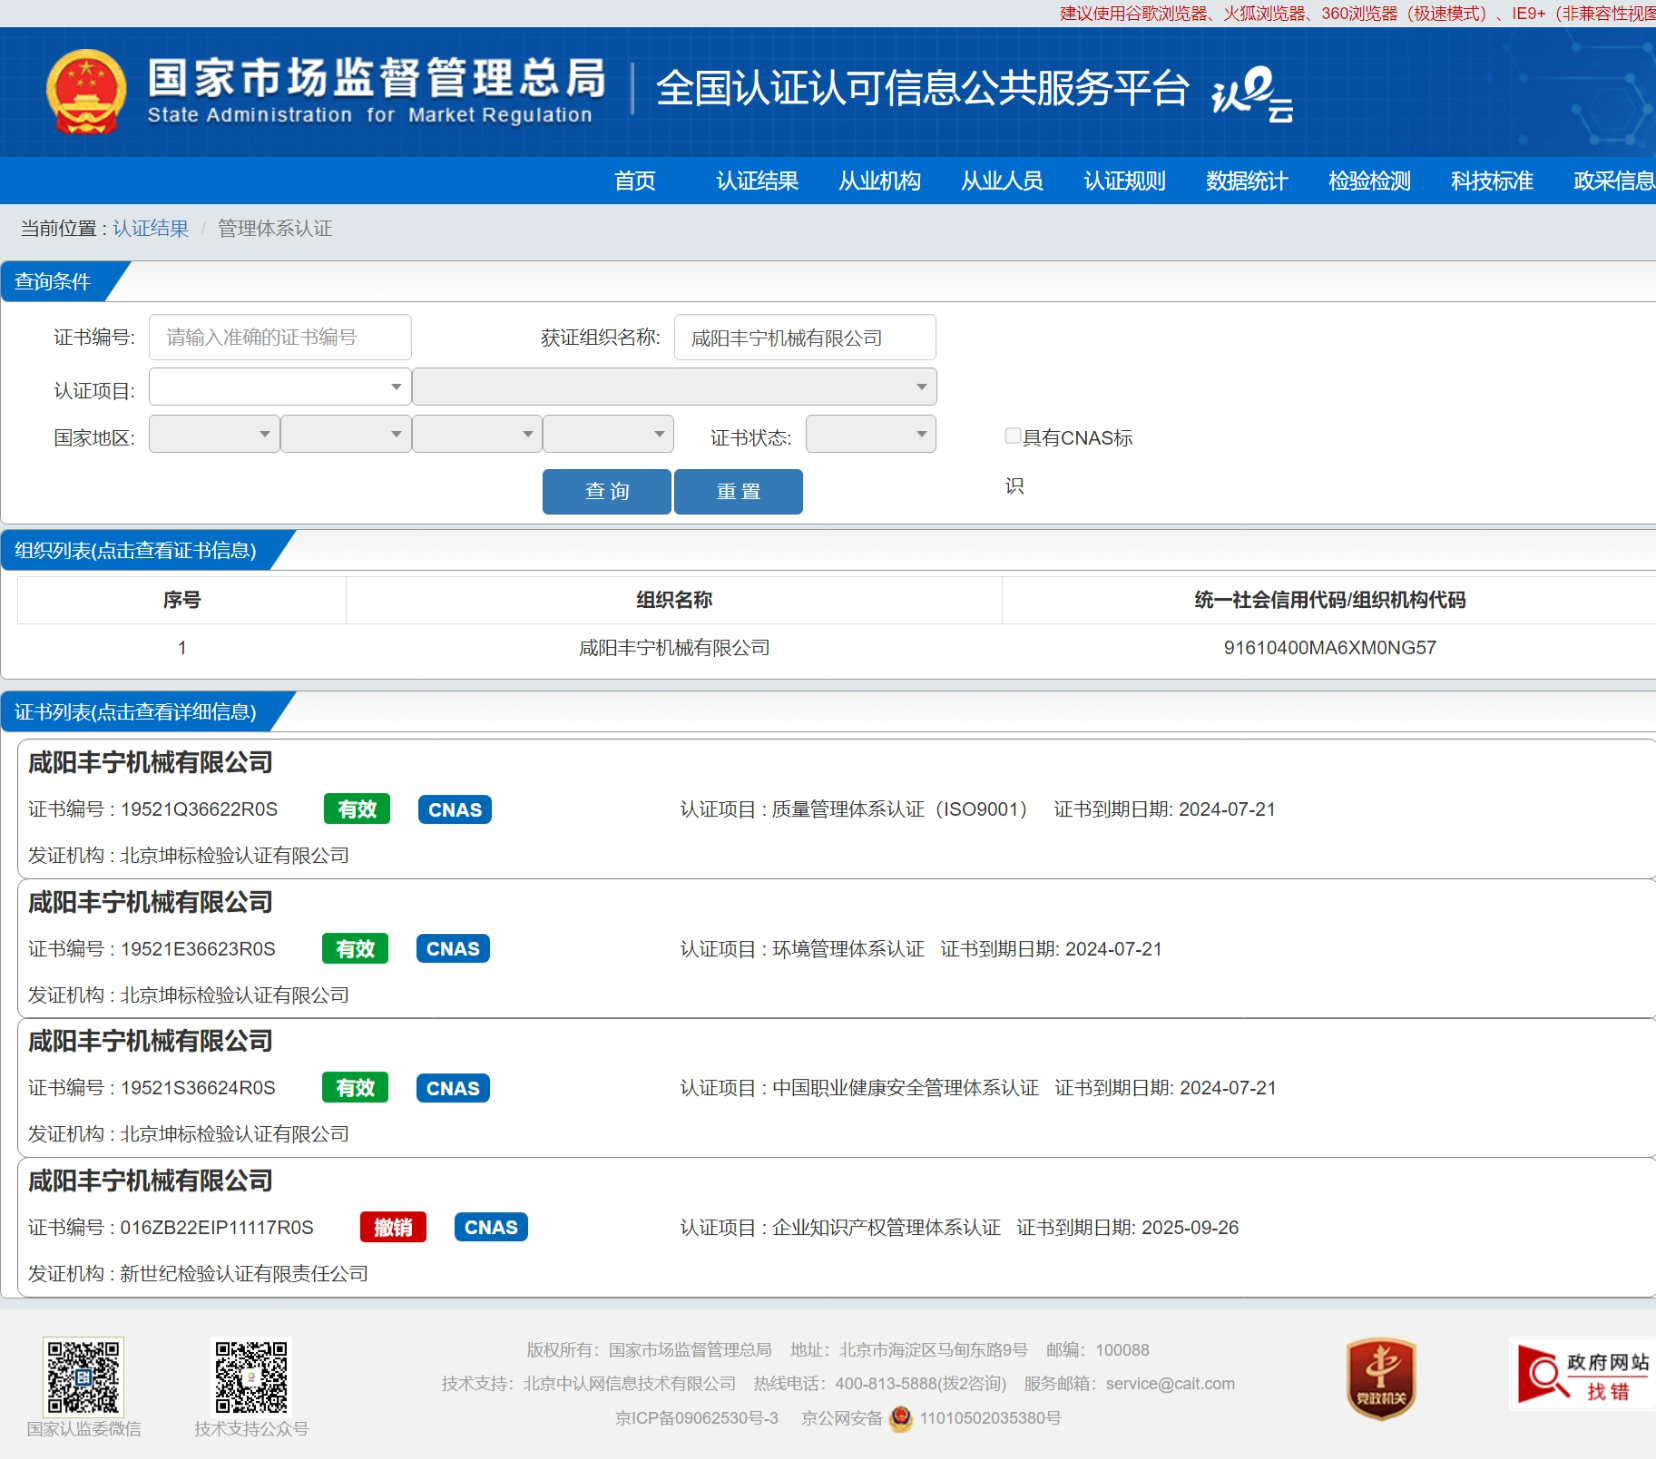The height and width of the screenshot is (1459, 1656).
Task: Open the 京ICP备09062530号-3 link
Action: point(696,1418)
